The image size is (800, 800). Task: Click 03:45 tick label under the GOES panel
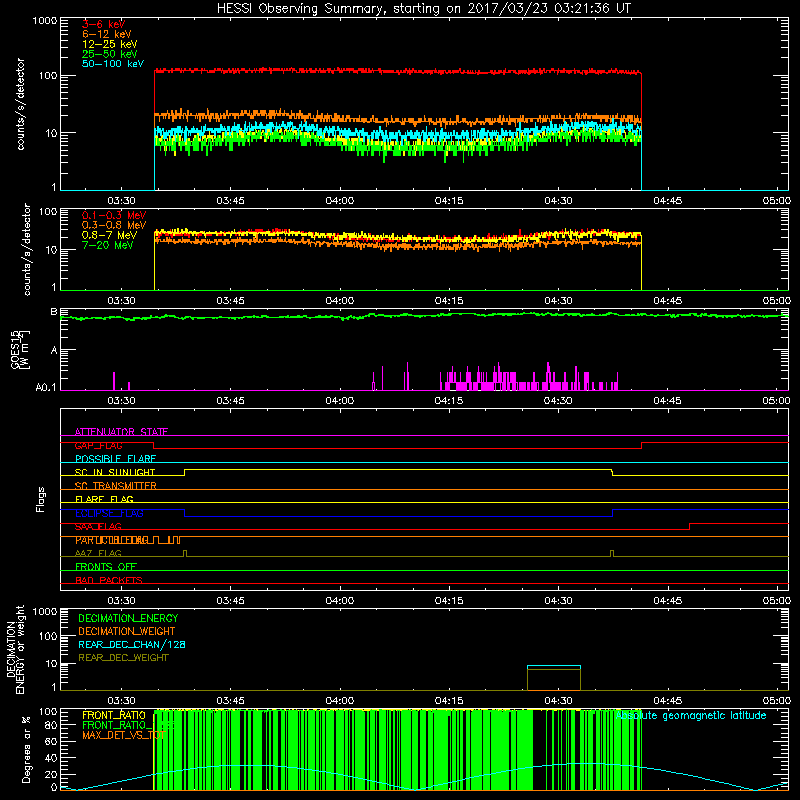point(230,401)
